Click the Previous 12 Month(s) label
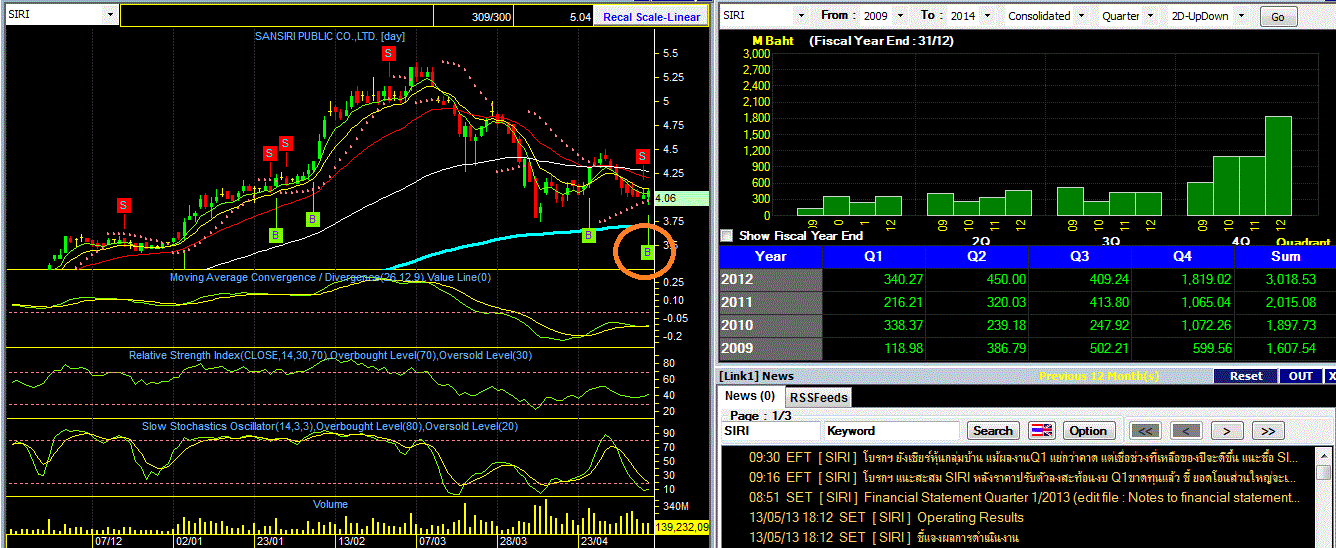The image size is (1336, 548). pyautogui.click(x=1099, y=376)
